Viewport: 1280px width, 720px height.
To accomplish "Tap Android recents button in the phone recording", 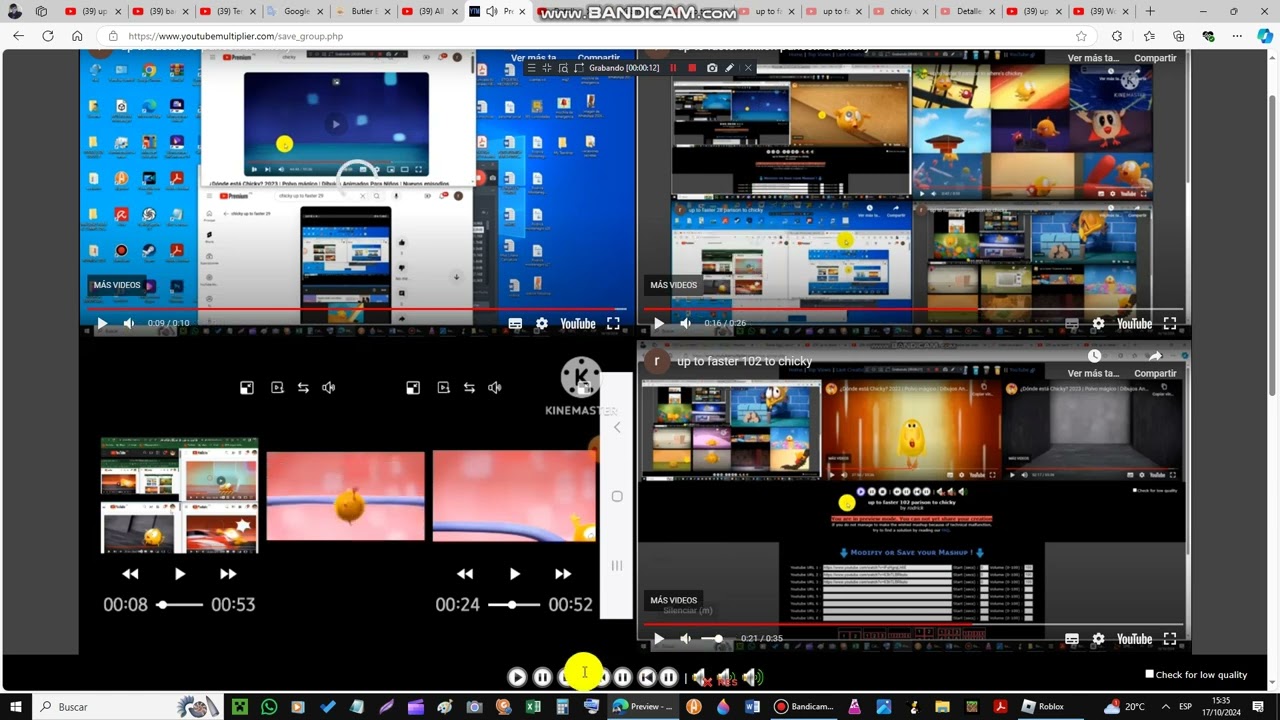I will [x=617, y=565].
